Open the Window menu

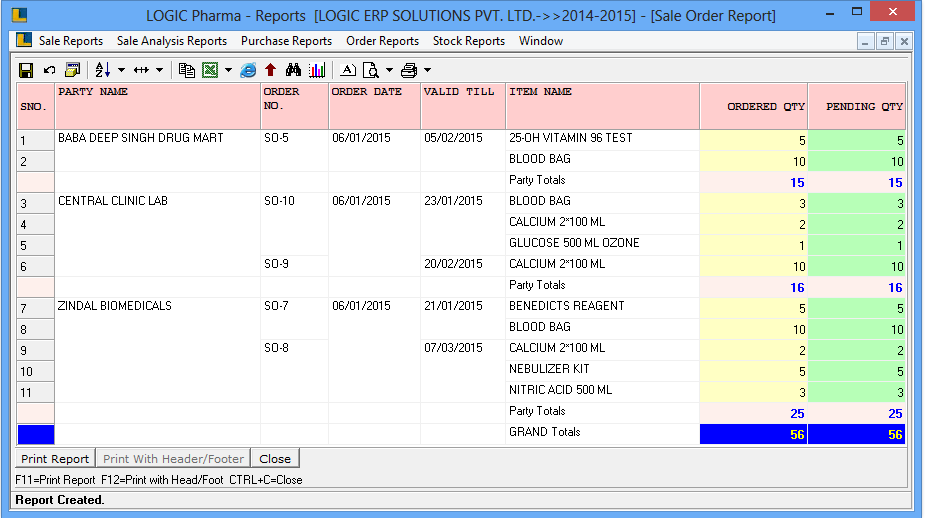click(x=540, y=41)
